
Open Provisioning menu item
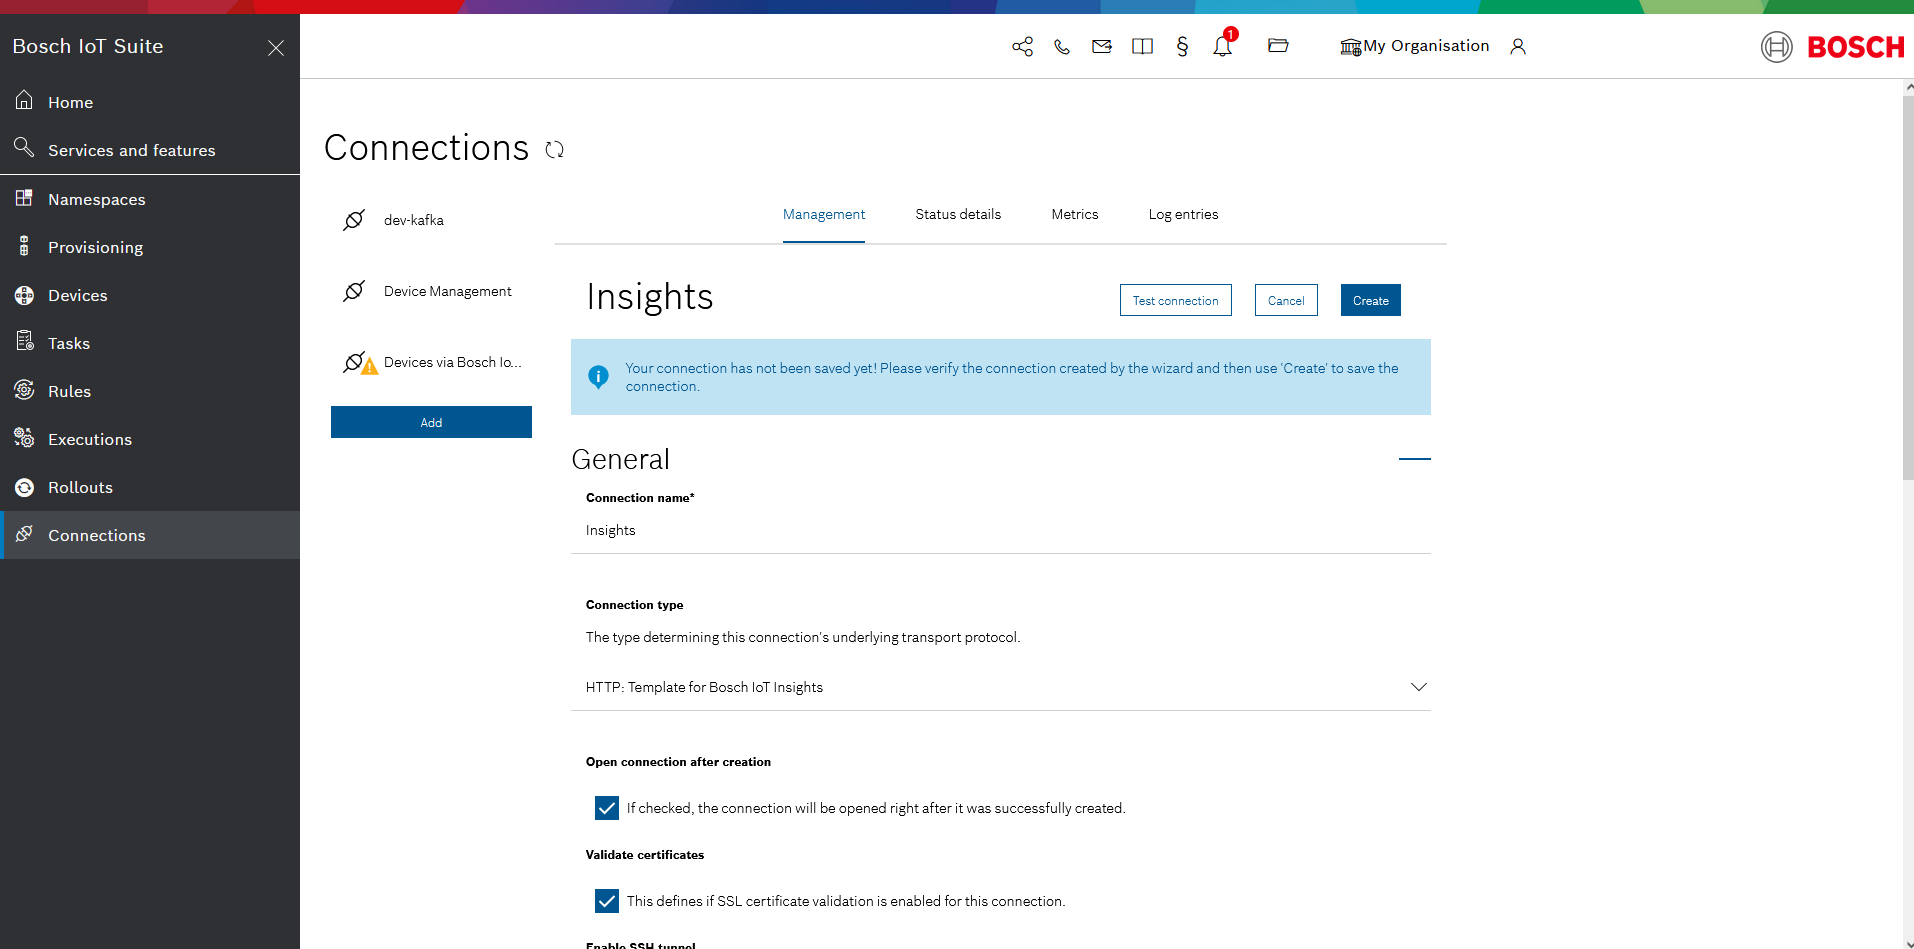coord(150,247)
